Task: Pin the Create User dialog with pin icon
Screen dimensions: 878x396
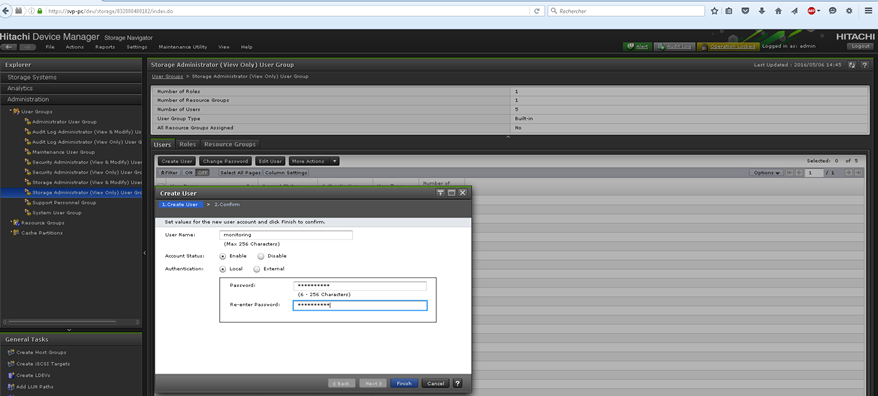Action: tap(440, 193)
